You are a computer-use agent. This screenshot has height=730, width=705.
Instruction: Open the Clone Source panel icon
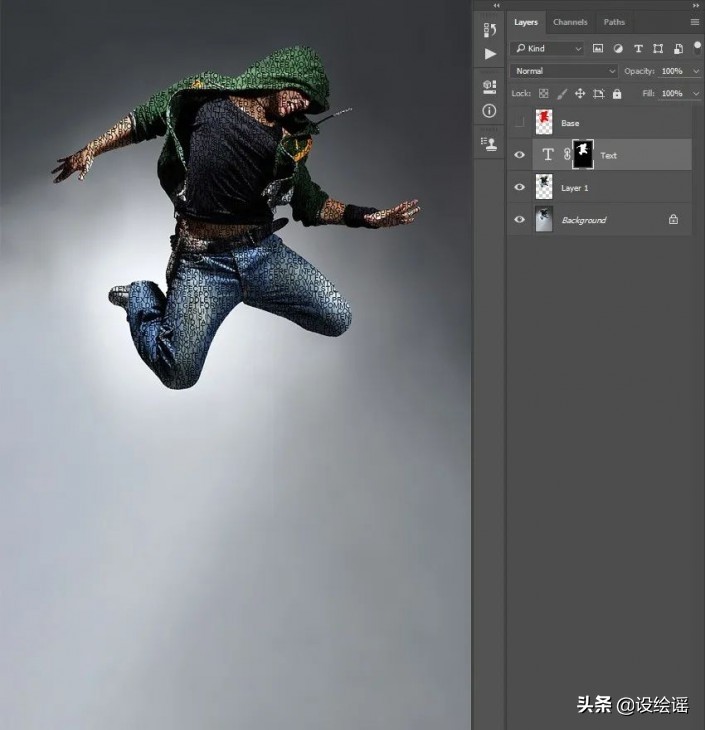click(489, 143)
